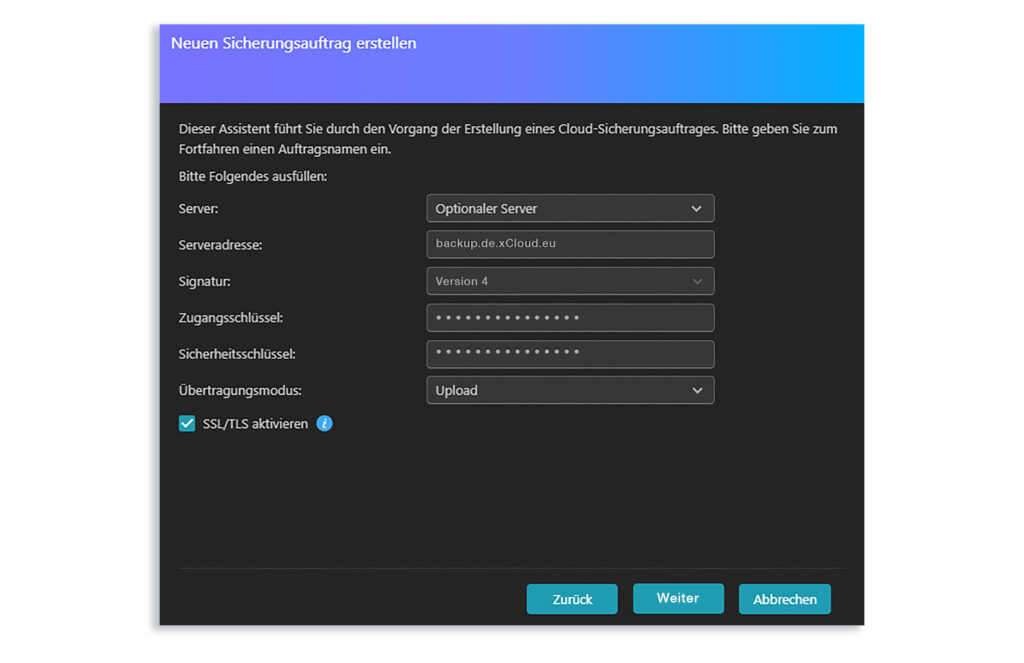
Task: Click into the Zugangsschlüssel password field
Action: (570, 318)
